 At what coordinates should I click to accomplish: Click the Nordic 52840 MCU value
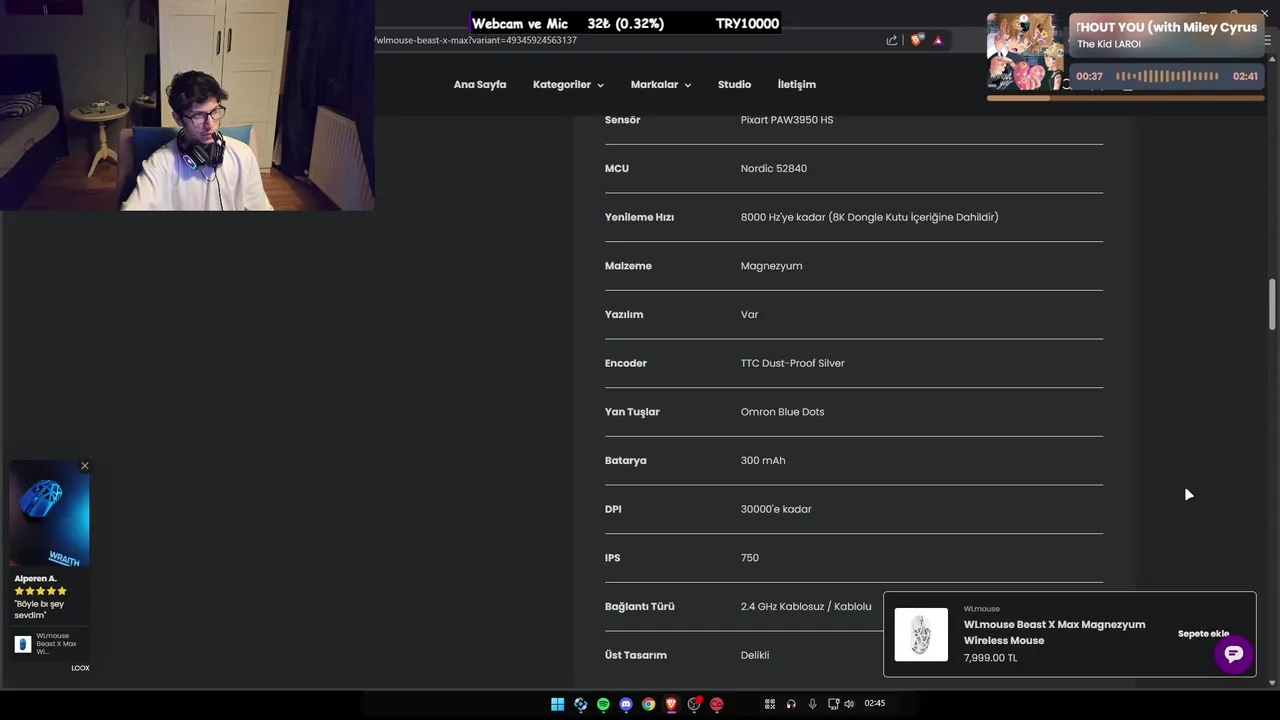[773, 168]
